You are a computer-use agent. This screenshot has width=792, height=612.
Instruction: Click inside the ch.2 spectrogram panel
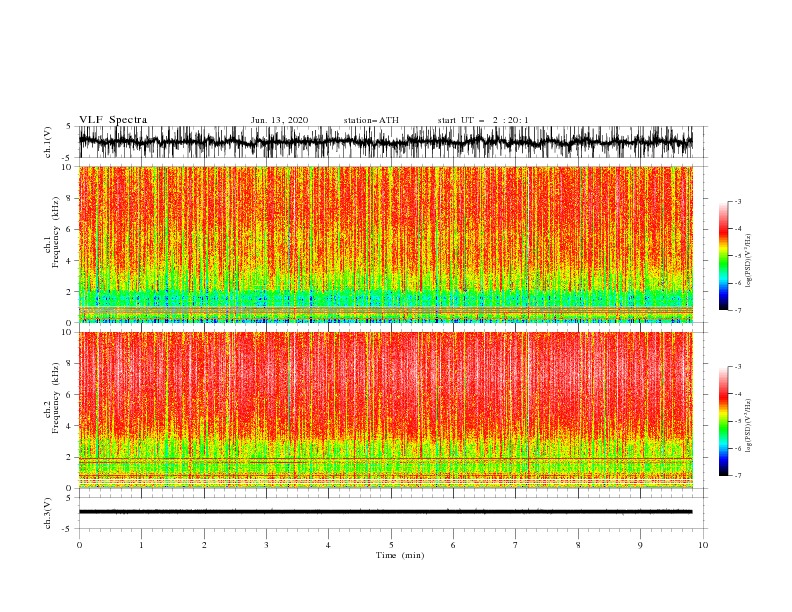click(385, 410)
